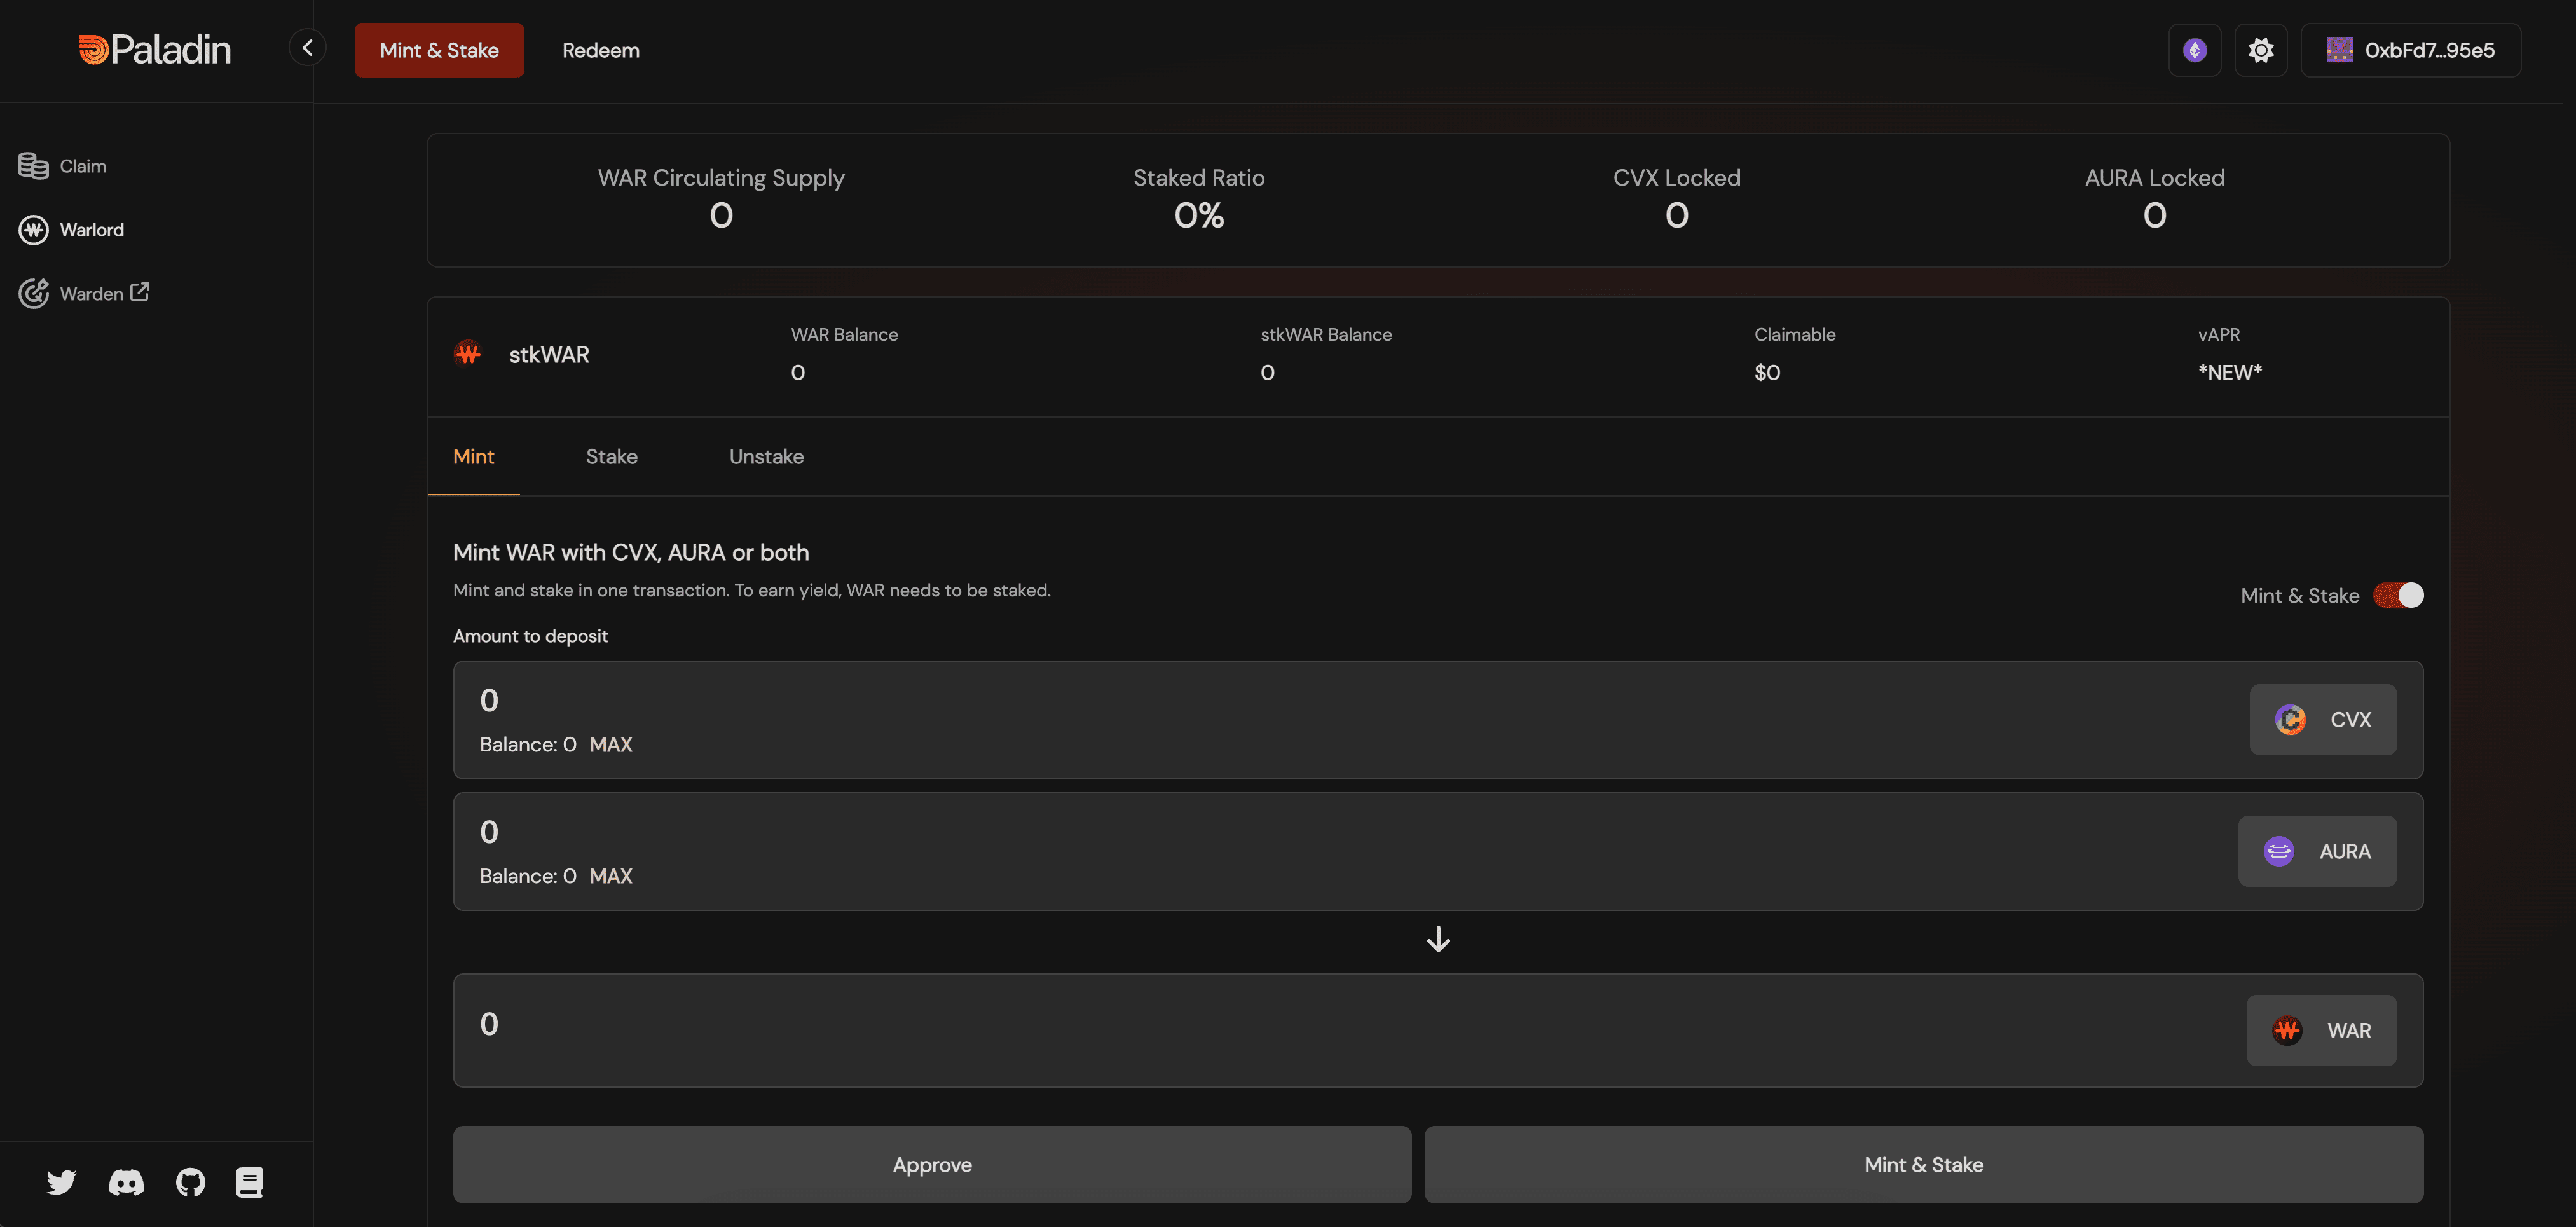This screenshot has height=1227, width=2576.
Task: Click the AURA Locked stat
Action: (x=2155, y=199)
